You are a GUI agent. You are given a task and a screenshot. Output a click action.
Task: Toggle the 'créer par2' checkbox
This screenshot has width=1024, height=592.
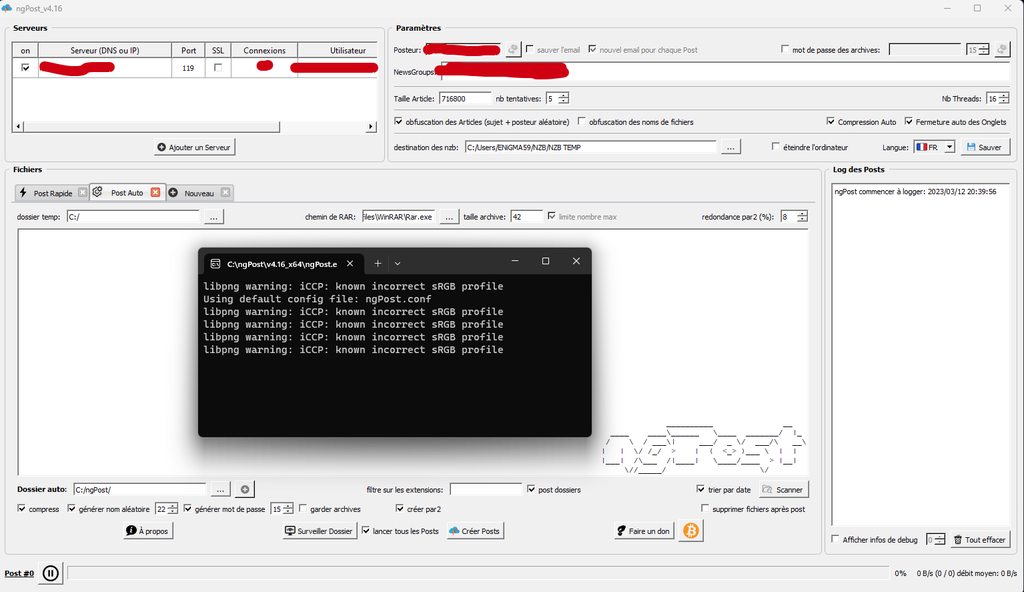(x=400, y=508)
